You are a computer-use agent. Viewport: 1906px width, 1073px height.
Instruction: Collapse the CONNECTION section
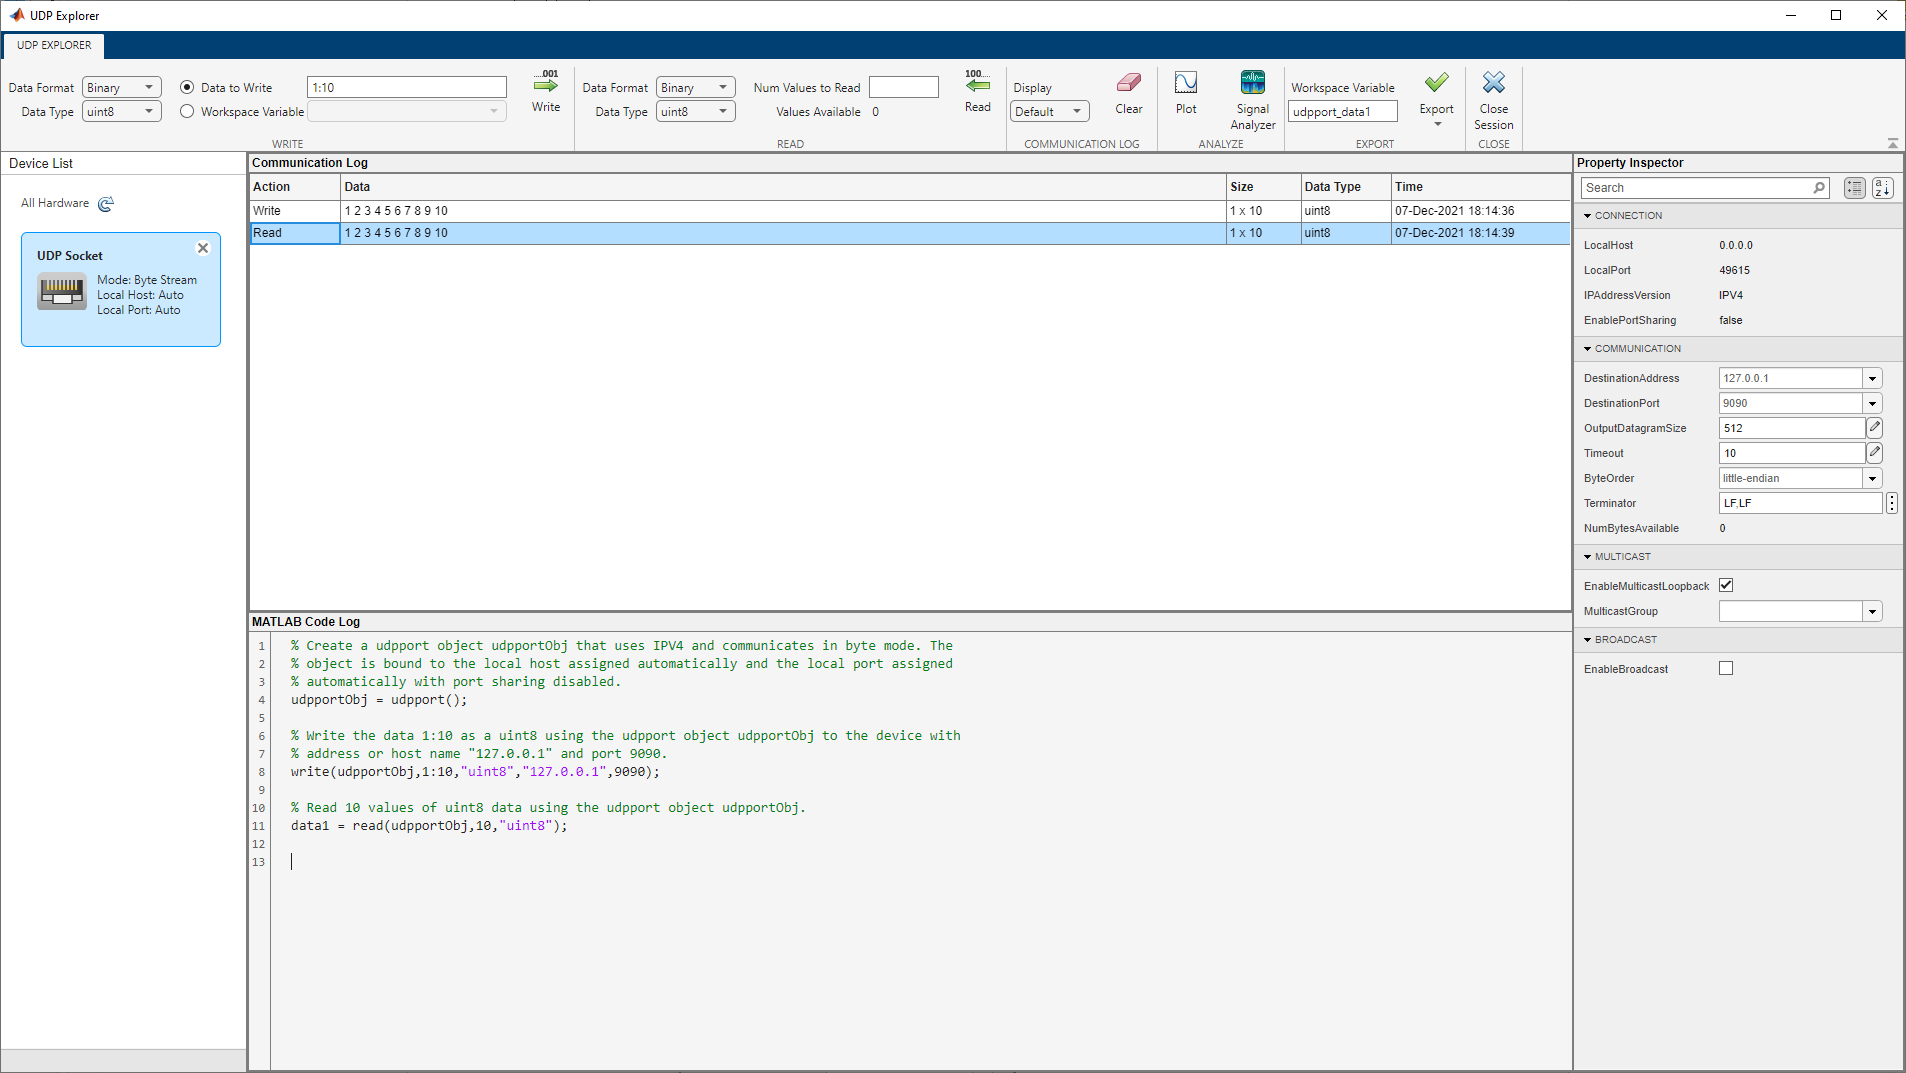click(x=1587, y=216)
